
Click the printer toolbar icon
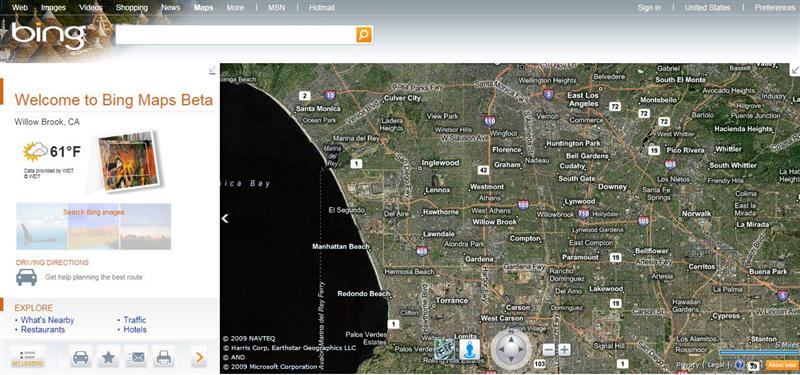163,357
